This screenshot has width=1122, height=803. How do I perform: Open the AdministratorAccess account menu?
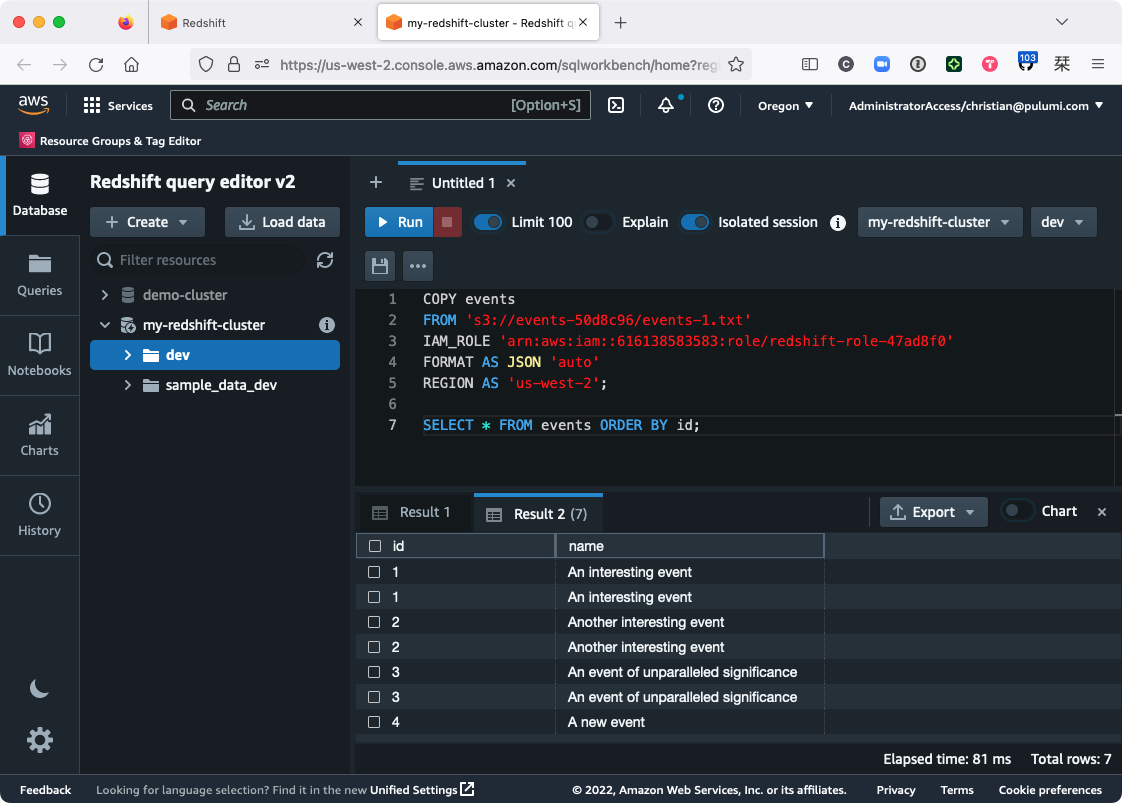[975, 105]
